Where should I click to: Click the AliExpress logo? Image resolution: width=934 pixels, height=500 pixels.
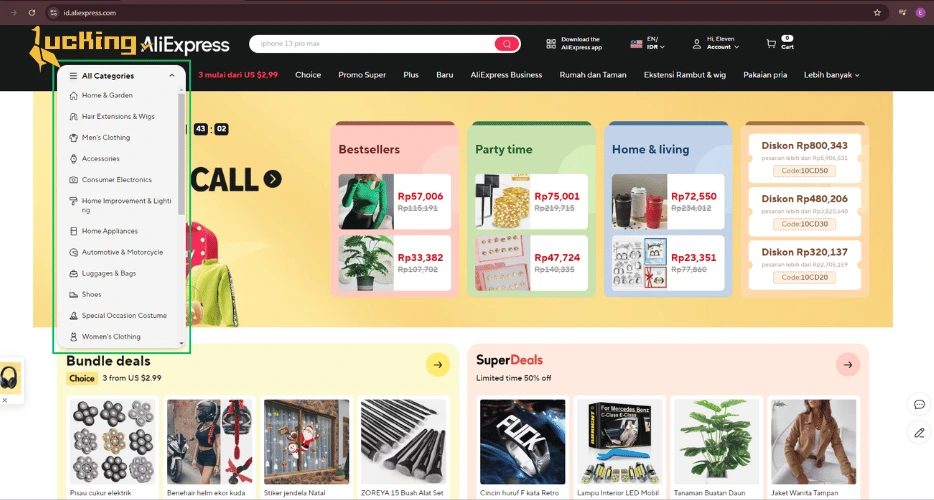click(185, 45)
